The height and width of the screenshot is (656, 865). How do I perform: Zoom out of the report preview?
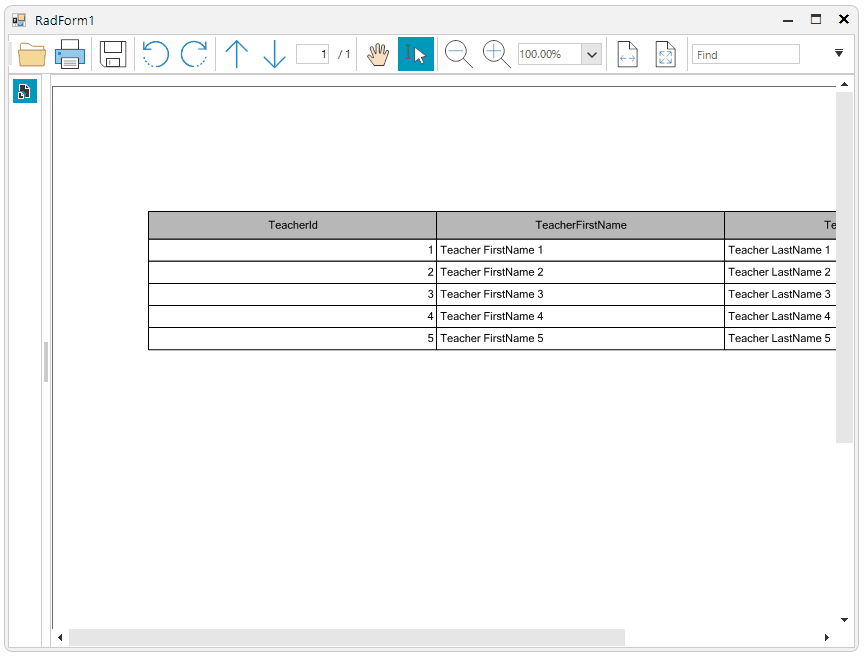(x=458, y=54)
